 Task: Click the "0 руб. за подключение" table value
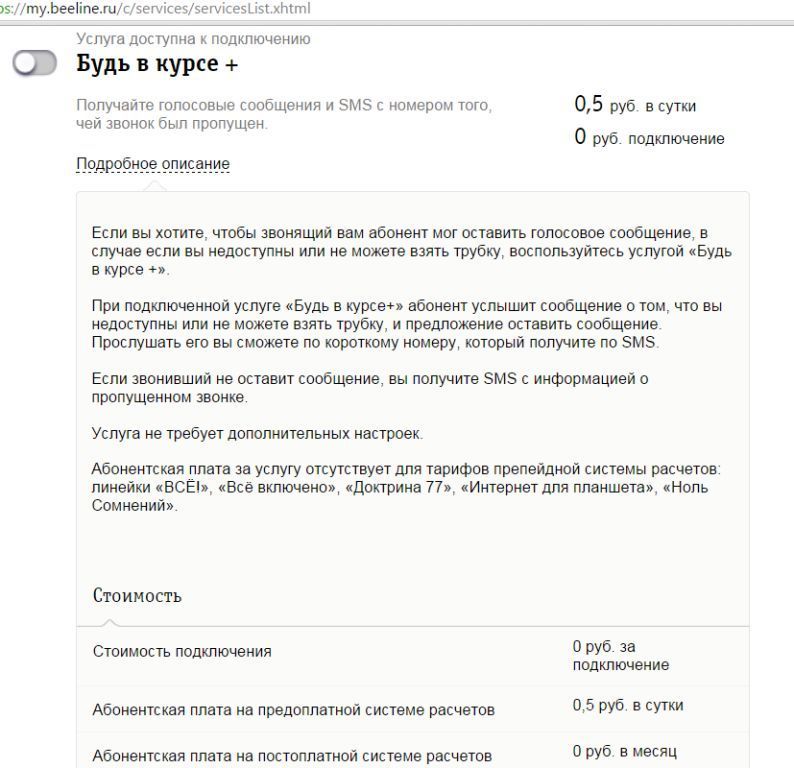620,656
